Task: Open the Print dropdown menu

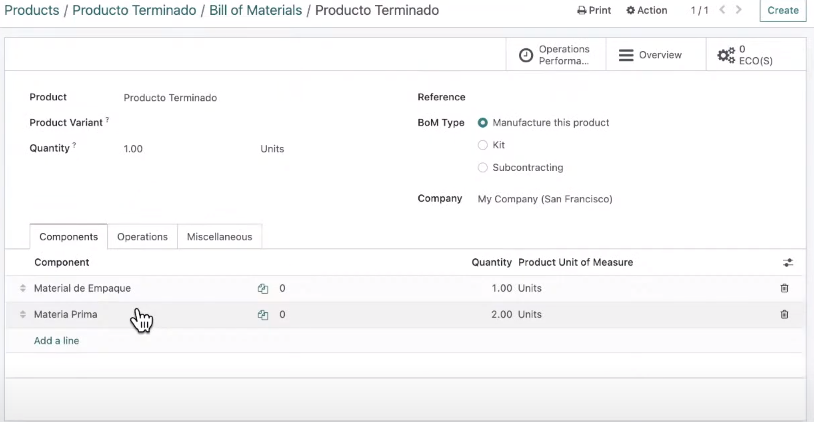Action: pos(594,10)
